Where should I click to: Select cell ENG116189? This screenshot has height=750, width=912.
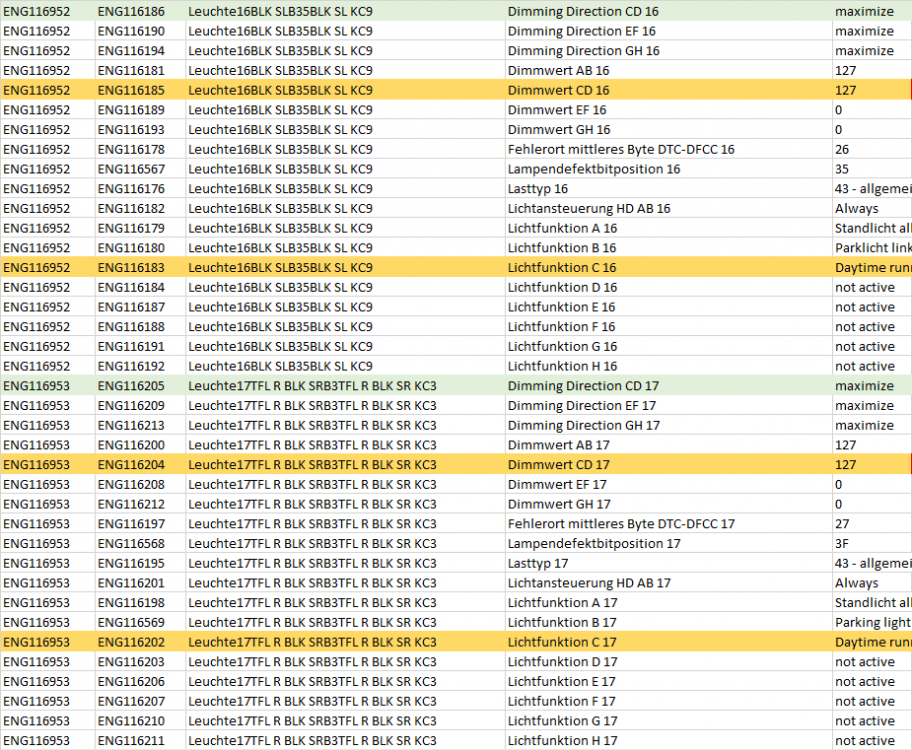click(x=140, y=110)
